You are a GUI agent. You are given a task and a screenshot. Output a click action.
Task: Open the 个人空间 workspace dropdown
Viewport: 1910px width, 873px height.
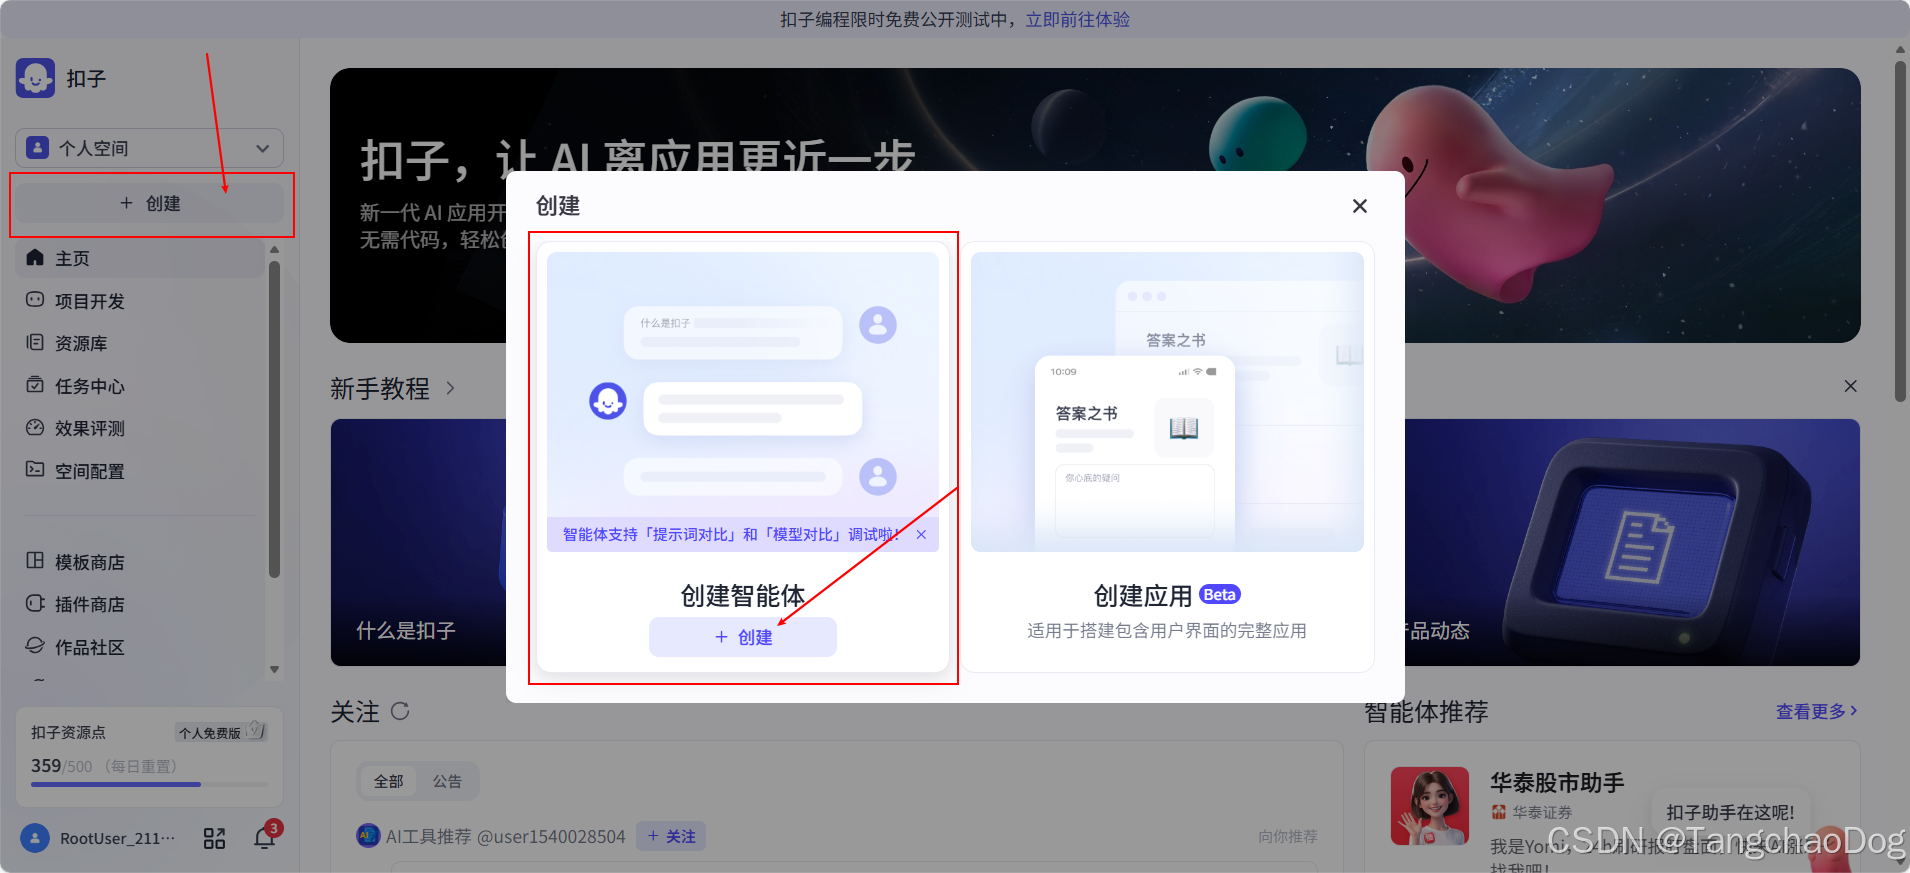click(x=150, y=148)
